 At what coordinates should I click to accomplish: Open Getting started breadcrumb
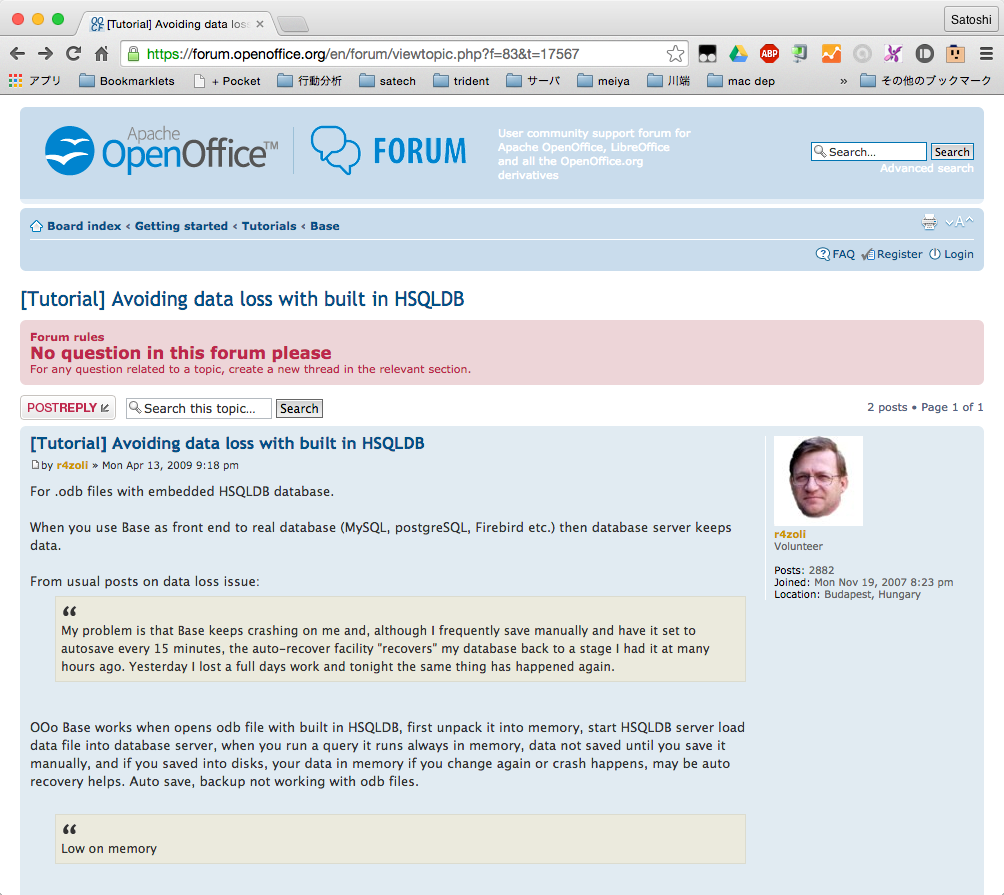(x=181, y=226)
